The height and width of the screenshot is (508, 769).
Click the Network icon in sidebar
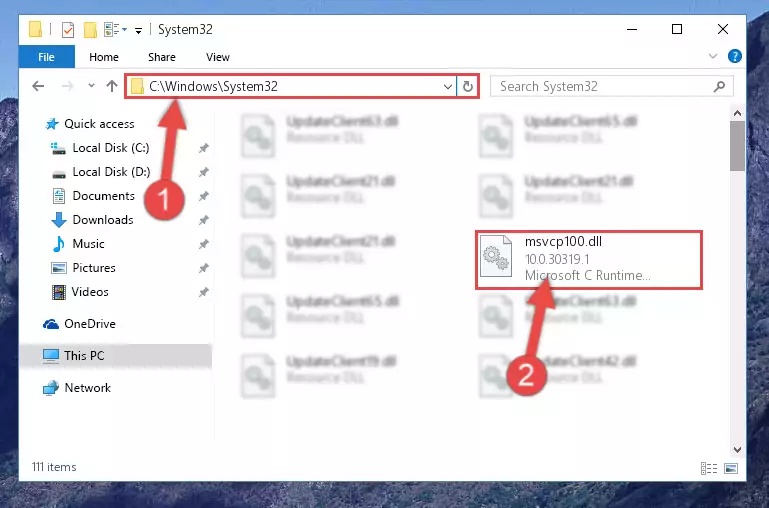[51, 388]
